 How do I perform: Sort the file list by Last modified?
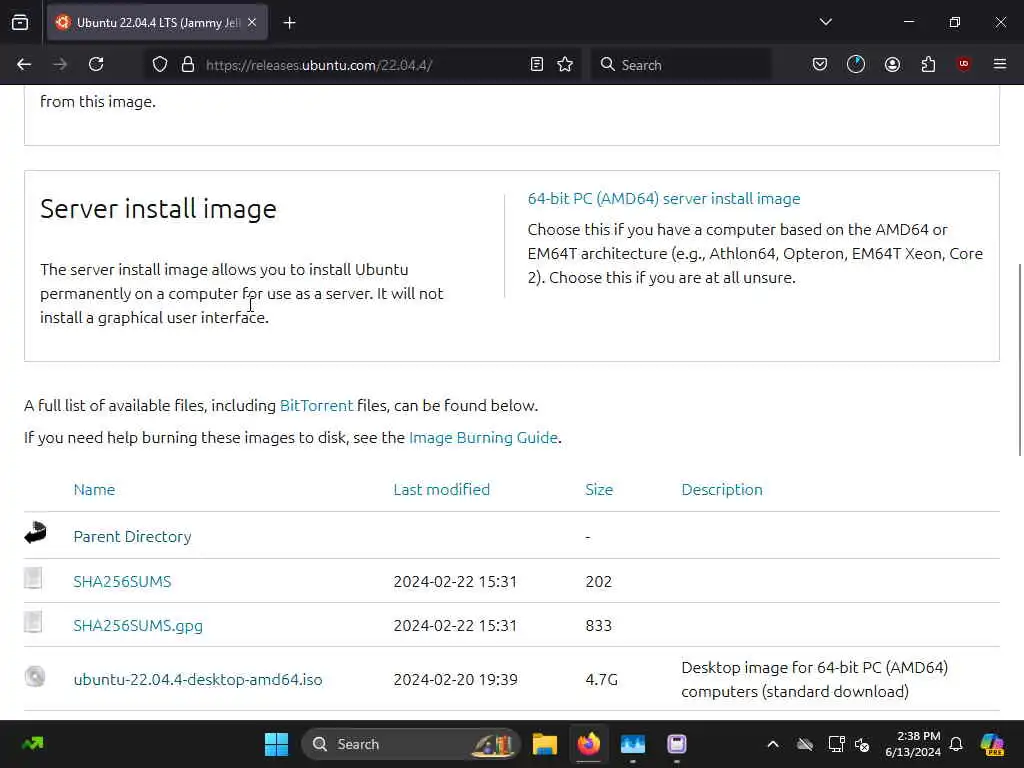[x=441, y=489]
